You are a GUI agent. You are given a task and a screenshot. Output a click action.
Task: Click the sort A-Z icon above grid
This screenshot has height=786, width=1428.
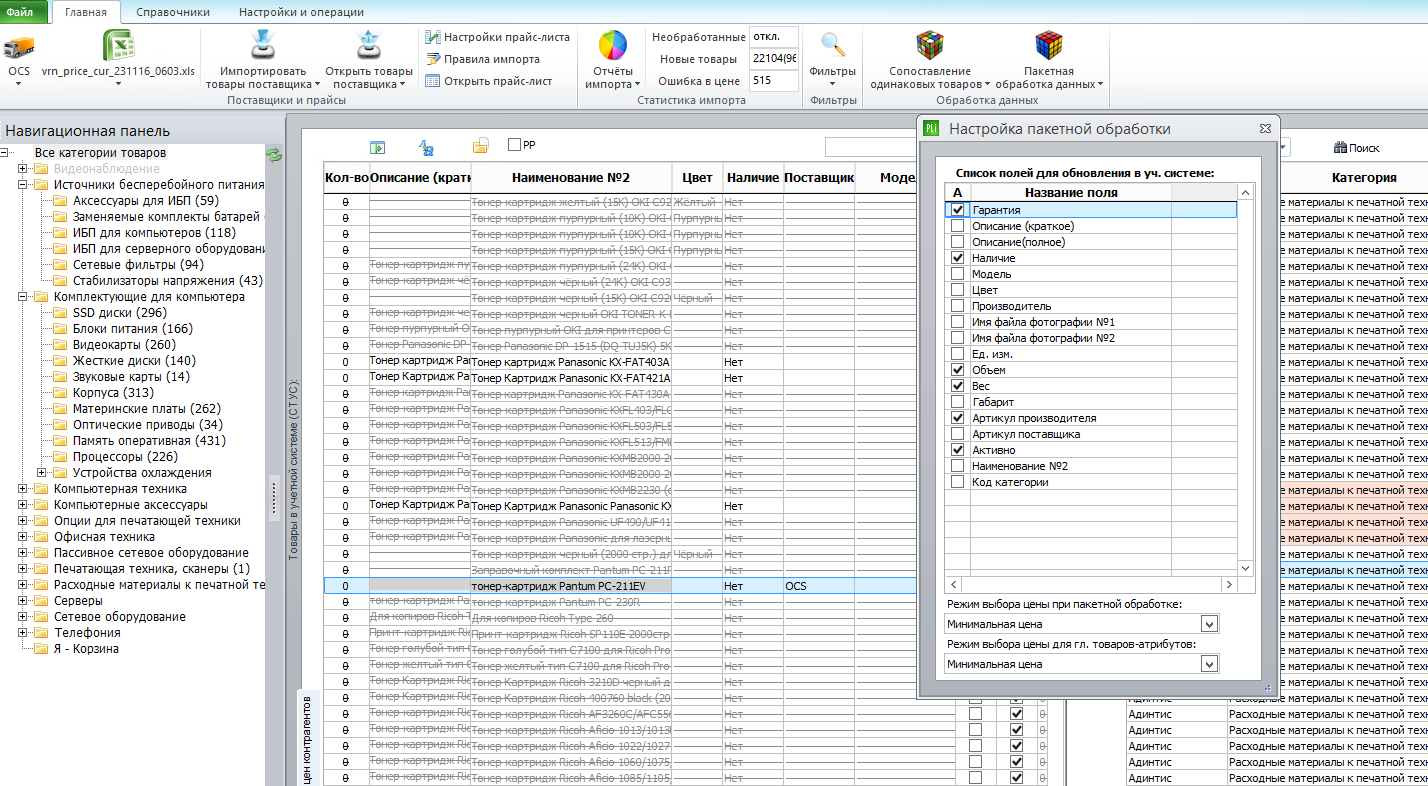pos(425,147)
